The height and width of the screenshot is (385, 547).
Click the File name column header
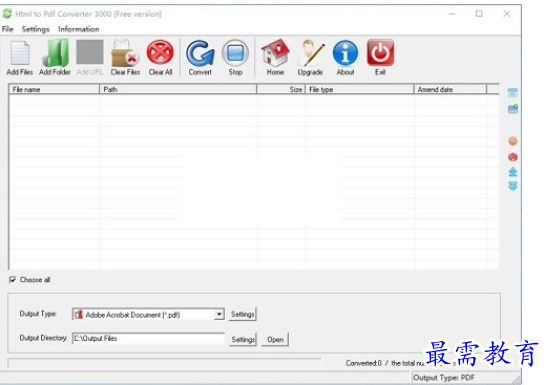pos(54,89)
